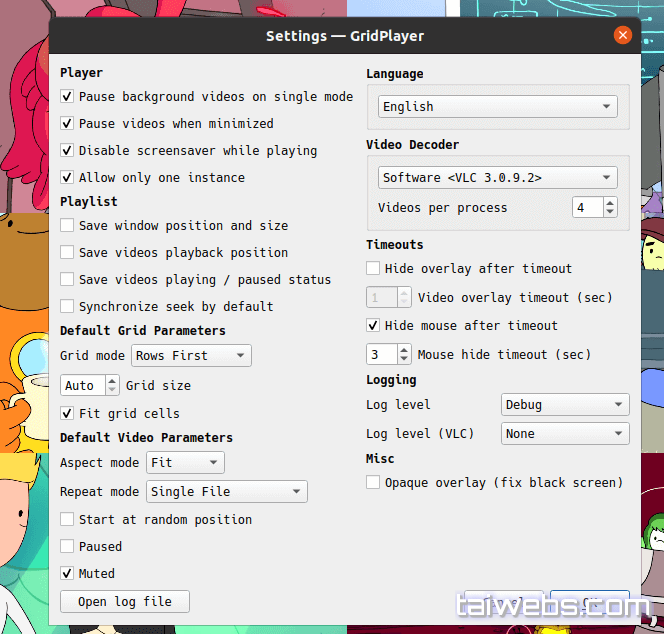Click the Open log file button
Image resolution: width=664 pixels, height=634 pixels.
pyautogui.click(x=125, y=602)
